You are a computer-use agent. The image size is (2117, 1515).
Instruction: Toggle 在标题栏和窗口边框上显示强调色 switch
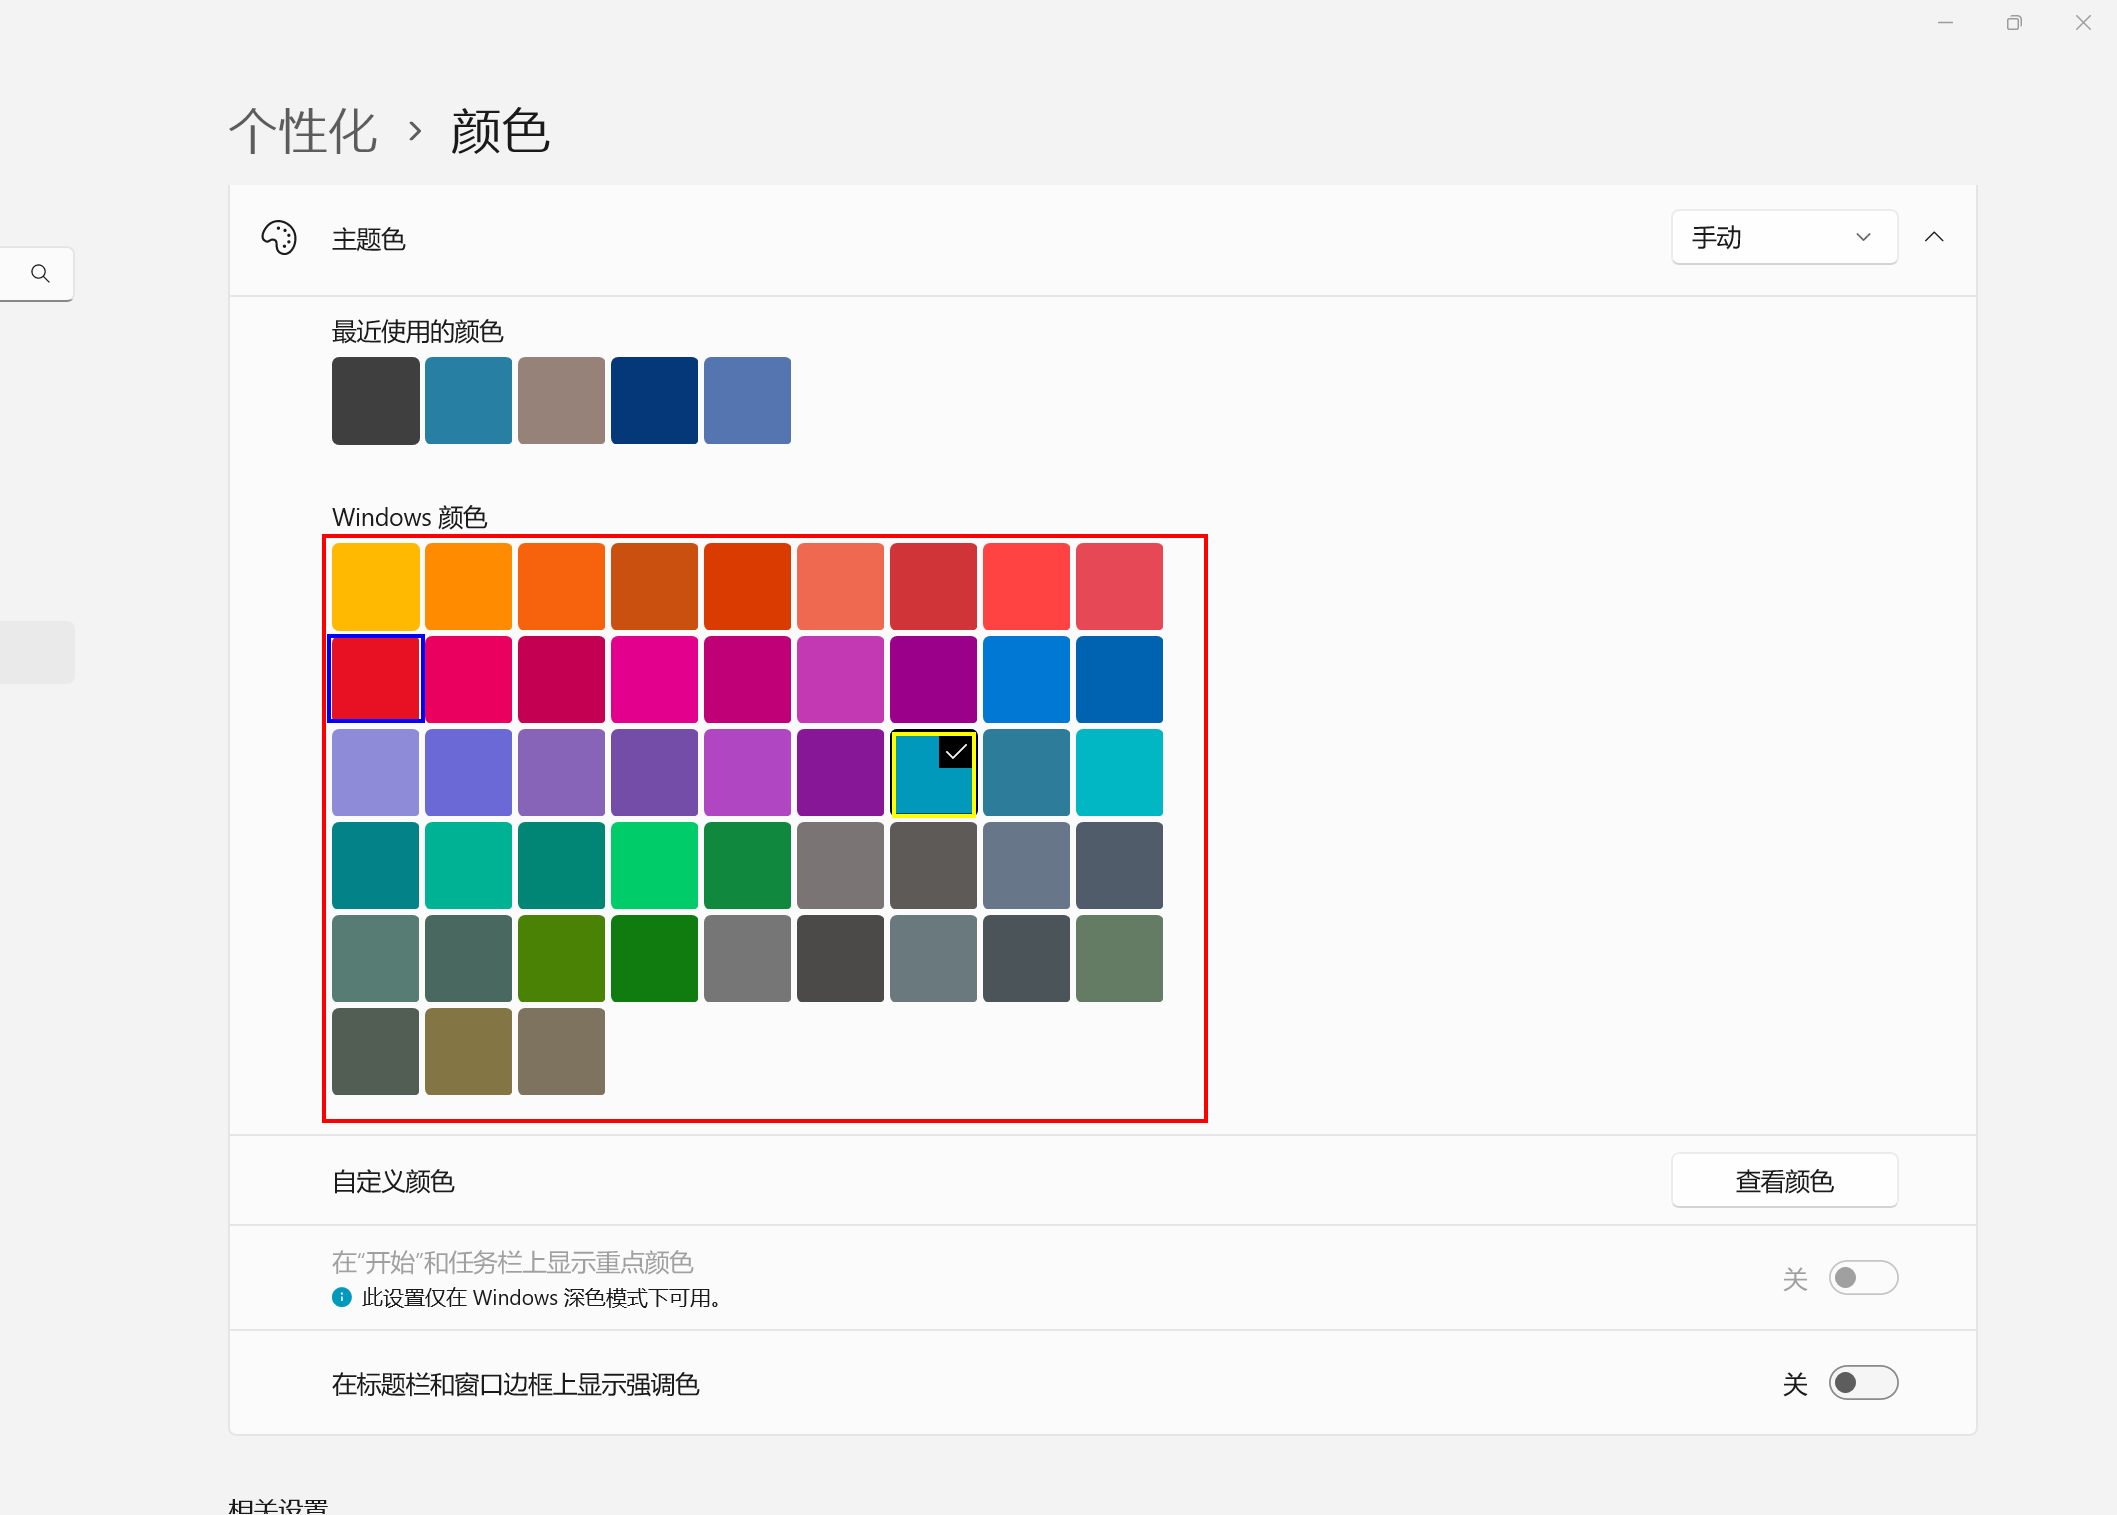click(1863, 1383)
